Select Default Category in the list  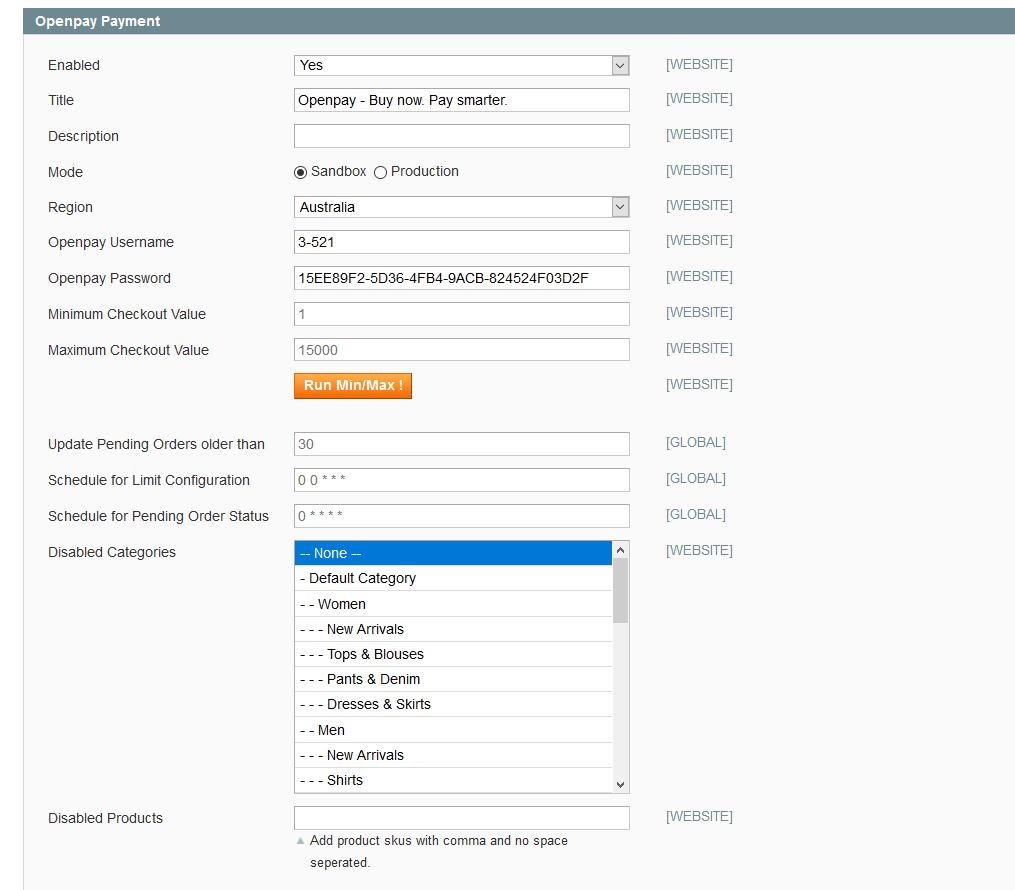(452, 578)
